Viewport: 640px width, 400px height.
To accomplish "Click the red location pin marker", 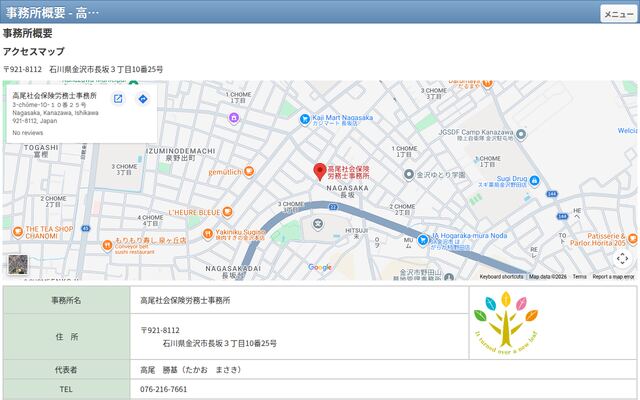I will tap(320, 172).
